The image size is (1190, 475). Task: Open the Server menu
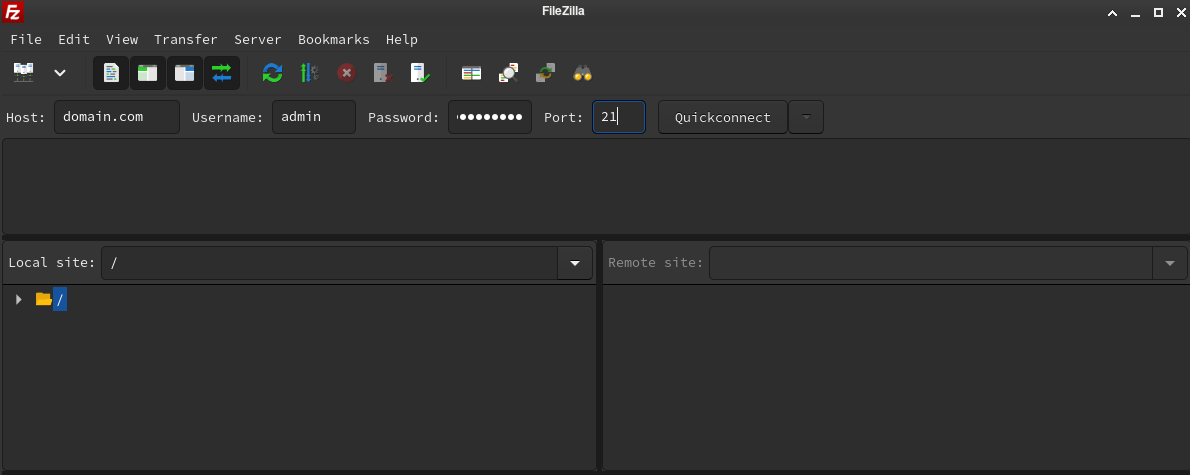tap(257, 39)
